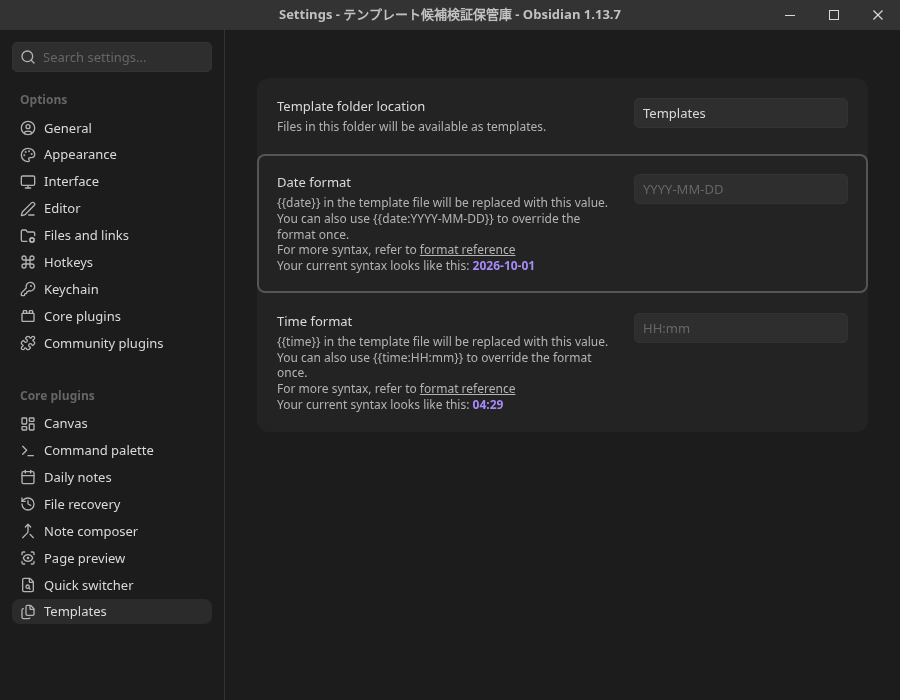The height and width of the screenshot is (700, 900).
Task: Click the 04:29 time preview text
Action: pos(488,405)
